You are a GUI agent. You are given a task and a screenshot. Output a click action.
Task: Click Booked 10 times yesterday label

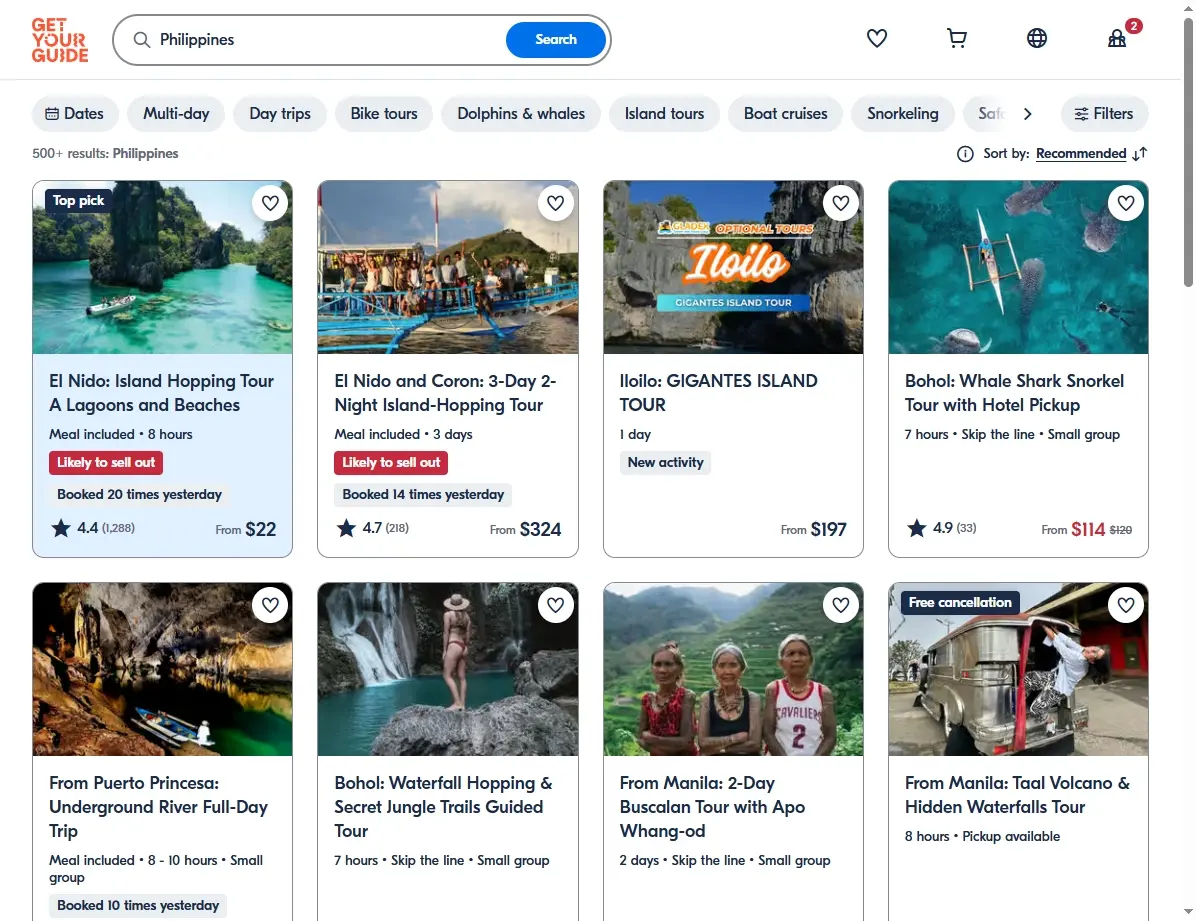tap(138, 906)
